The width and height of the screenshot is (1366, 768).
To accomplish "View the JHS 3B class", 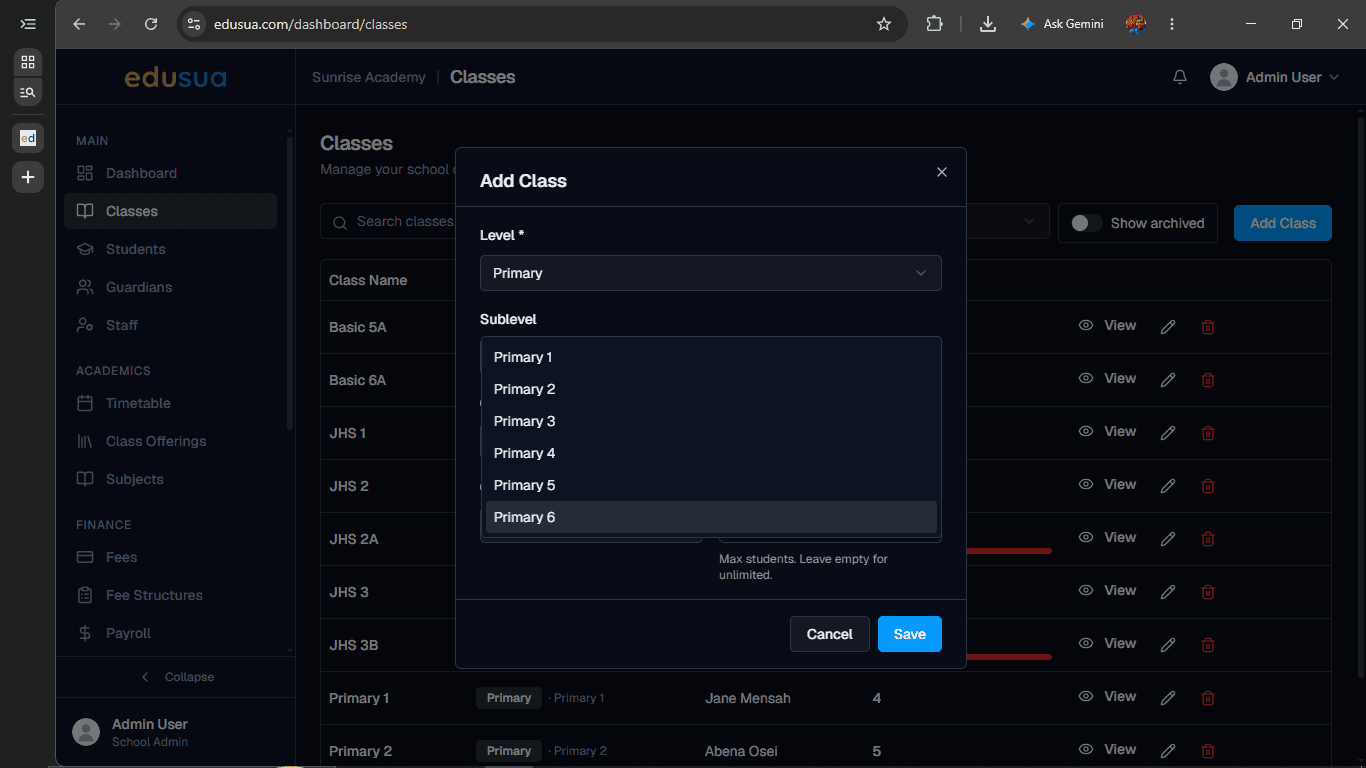I will click(x=1107, y=643).
